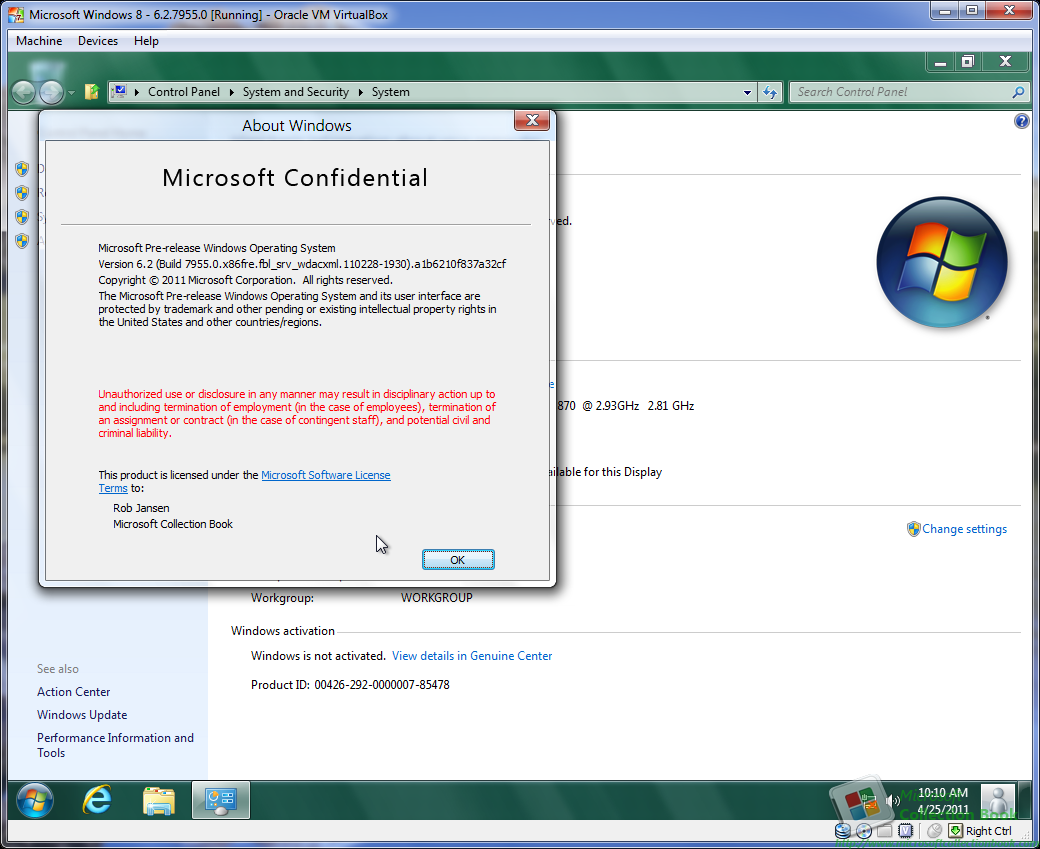
Task: Click the hard disk activity icon in VirtualBox status bar
Action: click(x=843, y=831)
